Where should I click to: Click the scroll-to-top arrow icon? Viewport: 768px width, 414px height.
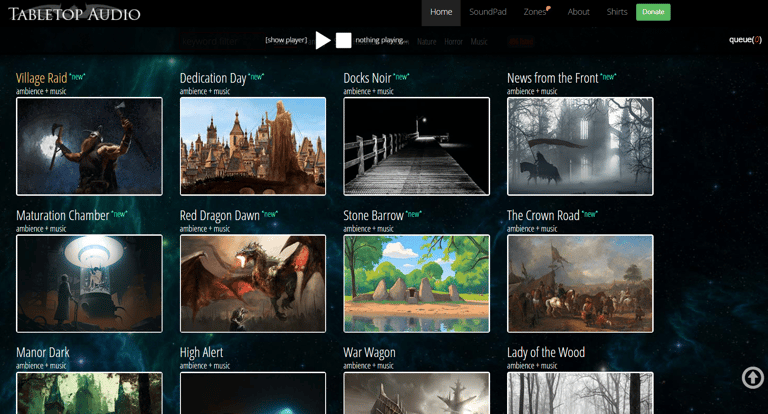point(752,378)
